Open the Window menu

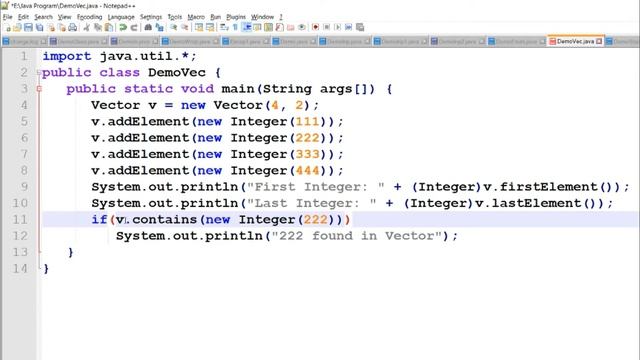[262, 17]
